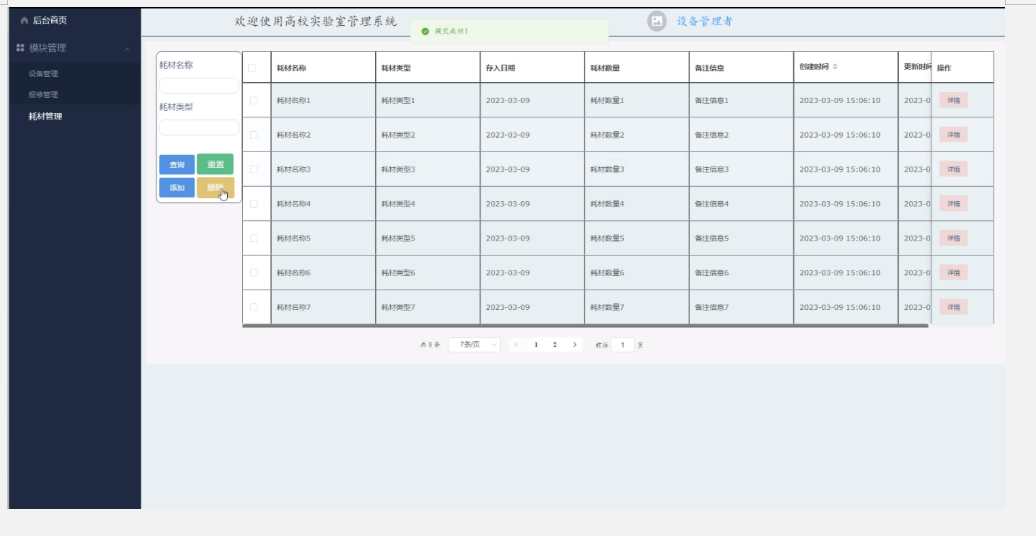Go to page 2 in pagination

(555, 344)
